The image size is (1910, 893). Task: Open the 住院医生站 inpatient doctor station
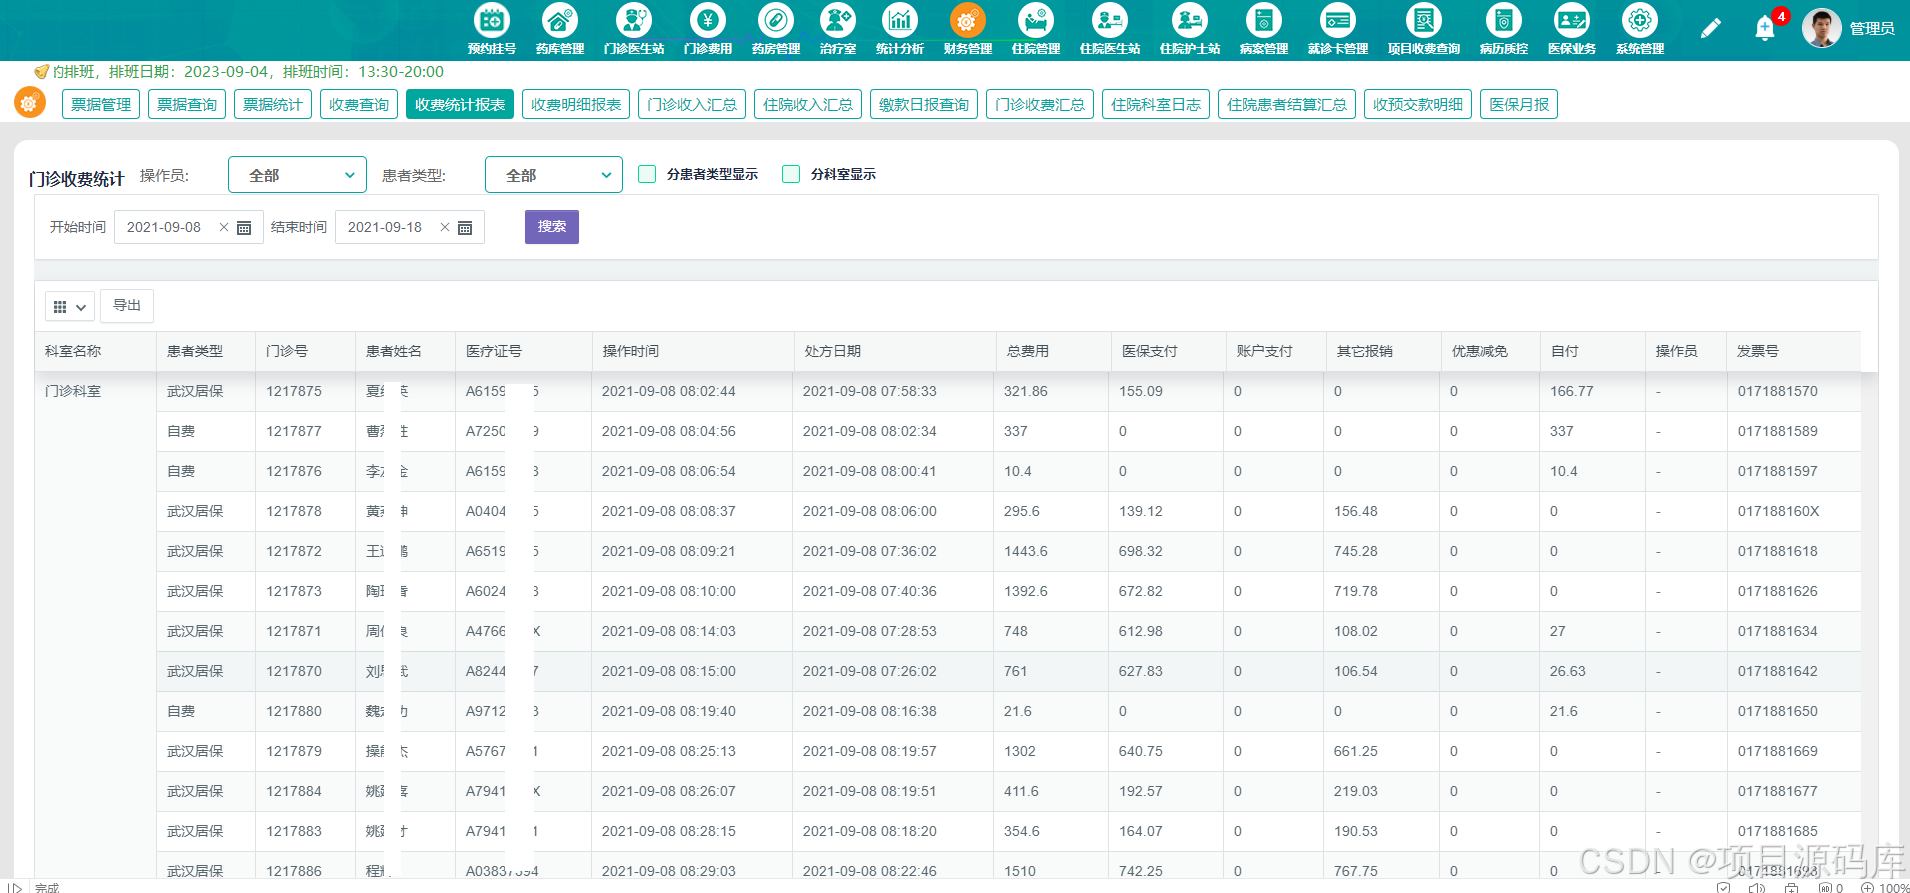[x=1109, y=29]
